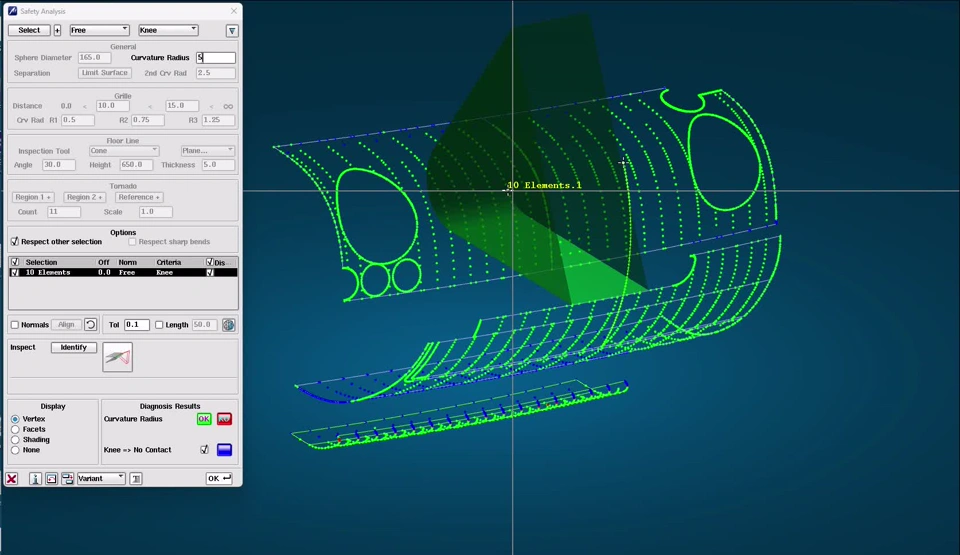Image resolution: width=960 pixels, height=555 pixels.
Task: Click the reset window icon next to info
Action: pyautogui.click(x=51, y=478)
